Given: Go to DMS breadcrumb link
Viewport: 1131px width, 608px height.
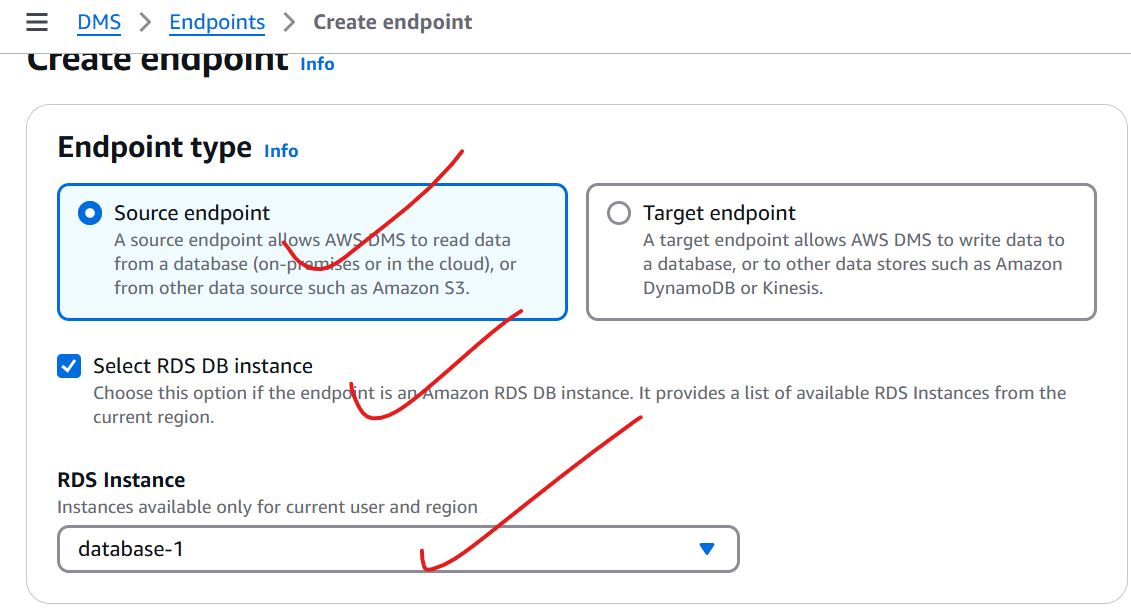Looking at the screenshot, I should [99, 22].
